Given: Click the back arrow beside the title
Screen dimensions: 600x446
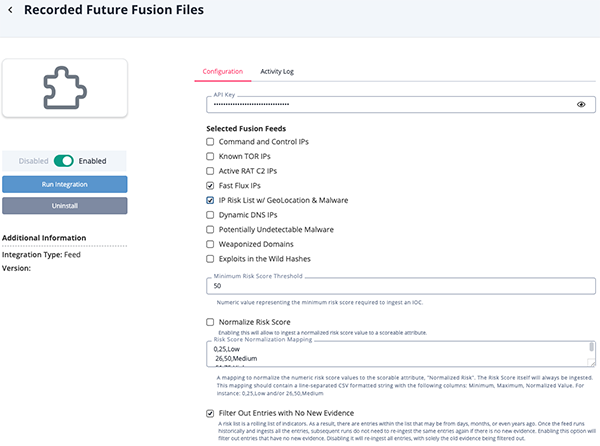Looking at the screenshot, I should coord(11,11).
